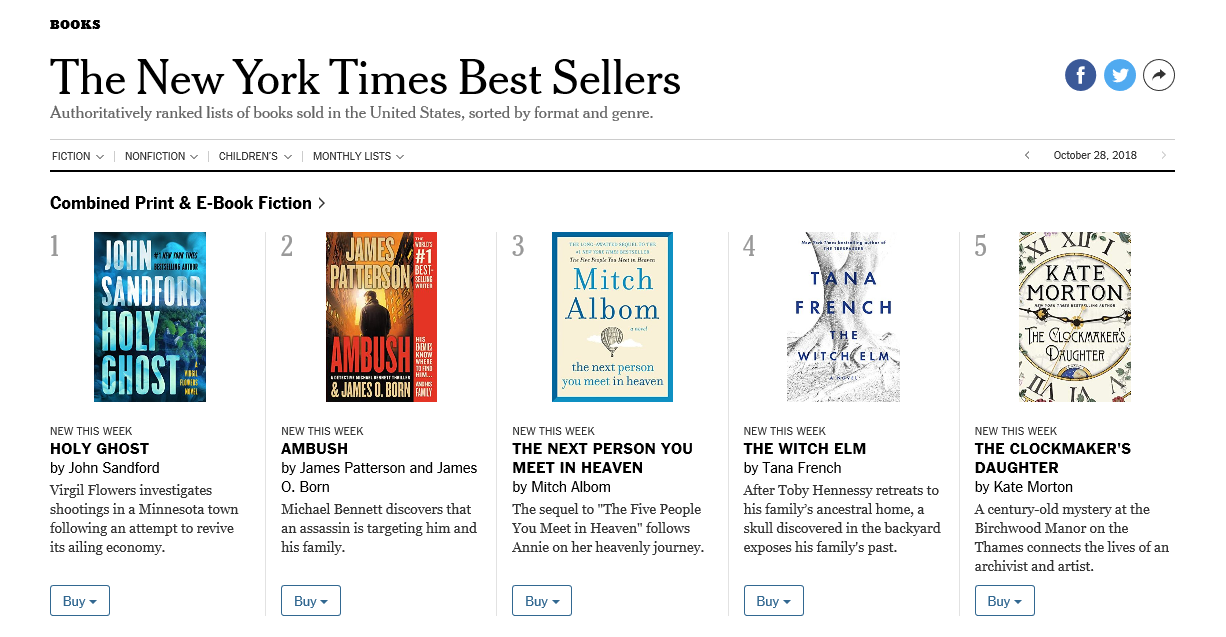Share the page on Twitter
1226x637 pixels.
(x=1120, y=75)
